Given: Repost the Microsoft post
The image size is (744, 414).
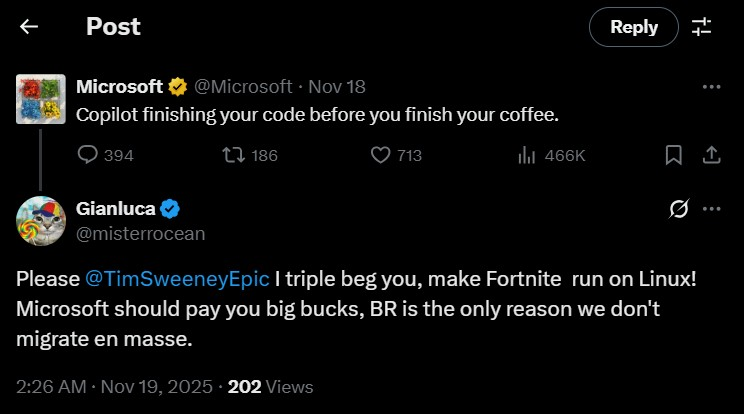Looking at the screenshot, I should pos(233,155).
